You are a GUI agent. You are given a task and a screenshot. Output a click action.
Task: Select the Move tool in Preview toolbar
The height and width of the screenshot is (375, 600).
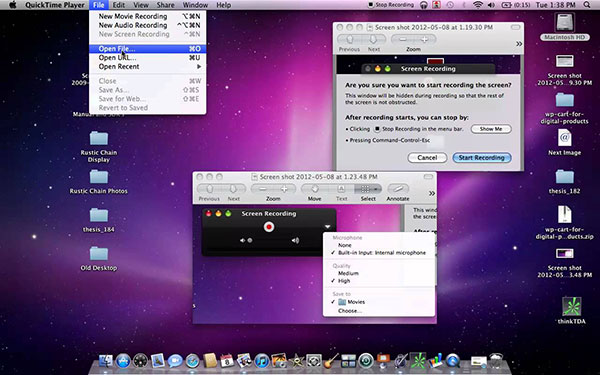point(315,189)
